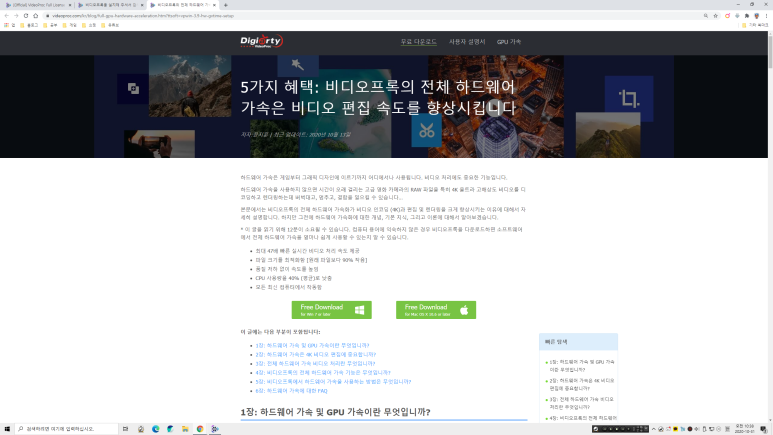Open the Chrome profile avatar

(757, 16)
